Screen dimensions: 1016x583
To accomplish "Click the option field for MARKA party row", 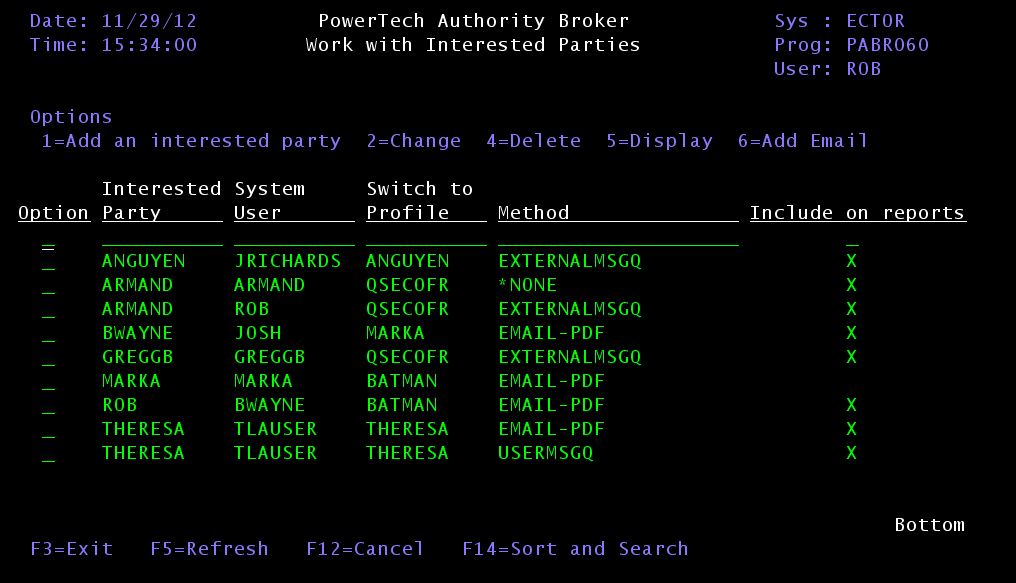I will 48,382.
